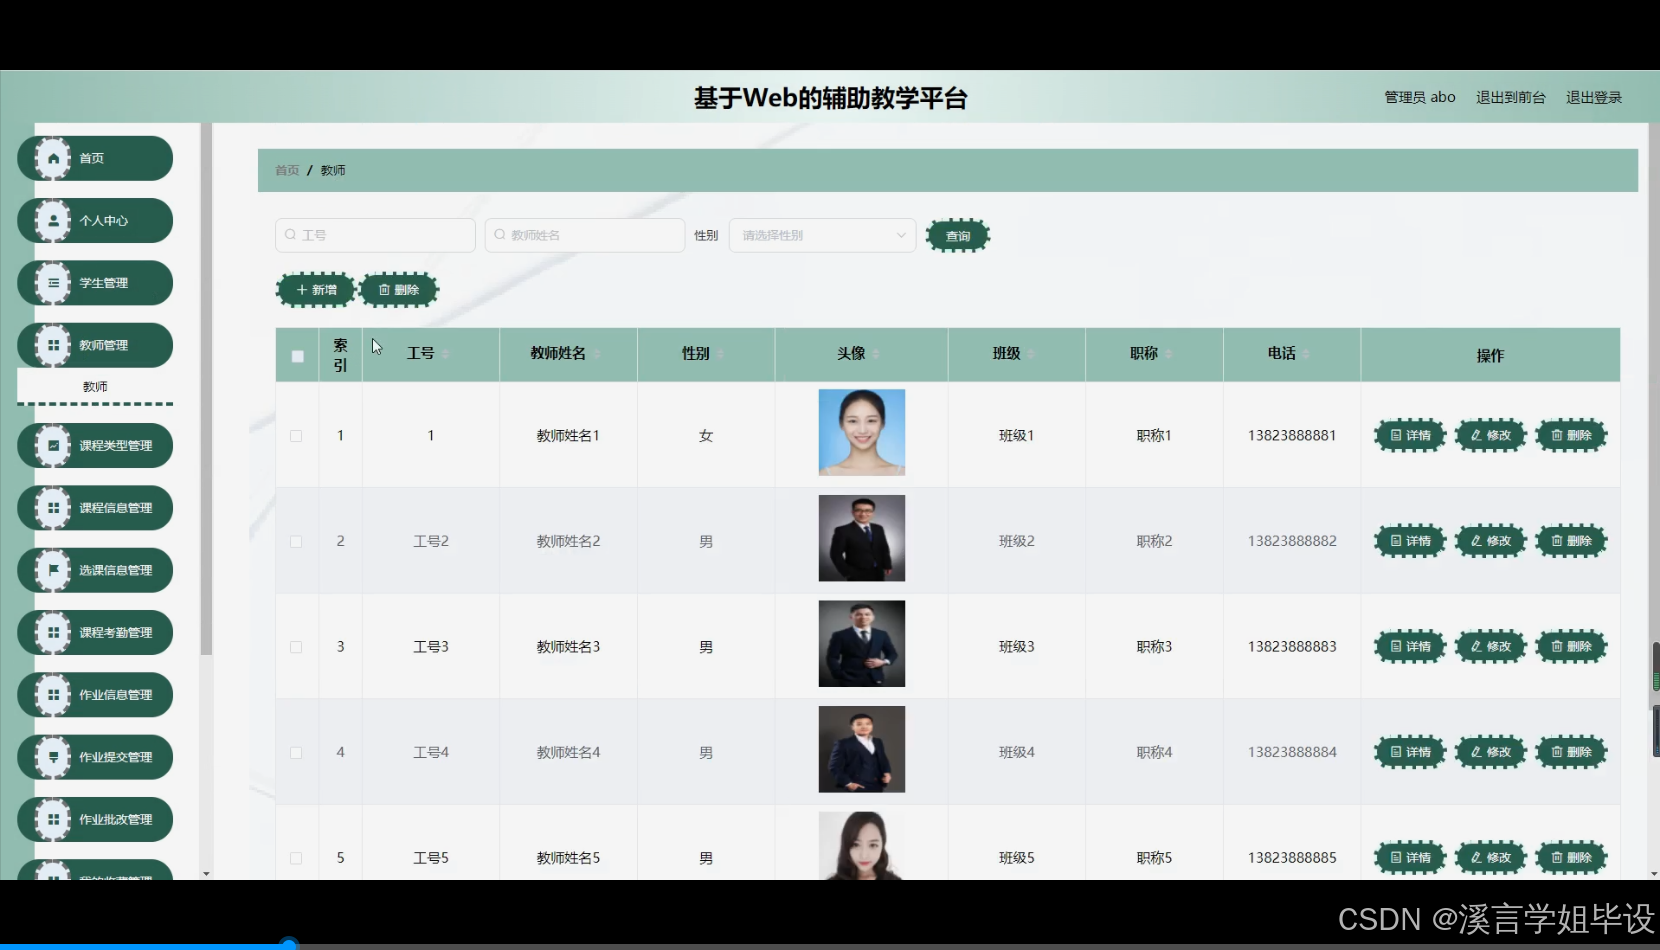Screen dimensions: 1660x950
Task: Click the avatar photo of 教师姓名3
Action: coord(862,644)
